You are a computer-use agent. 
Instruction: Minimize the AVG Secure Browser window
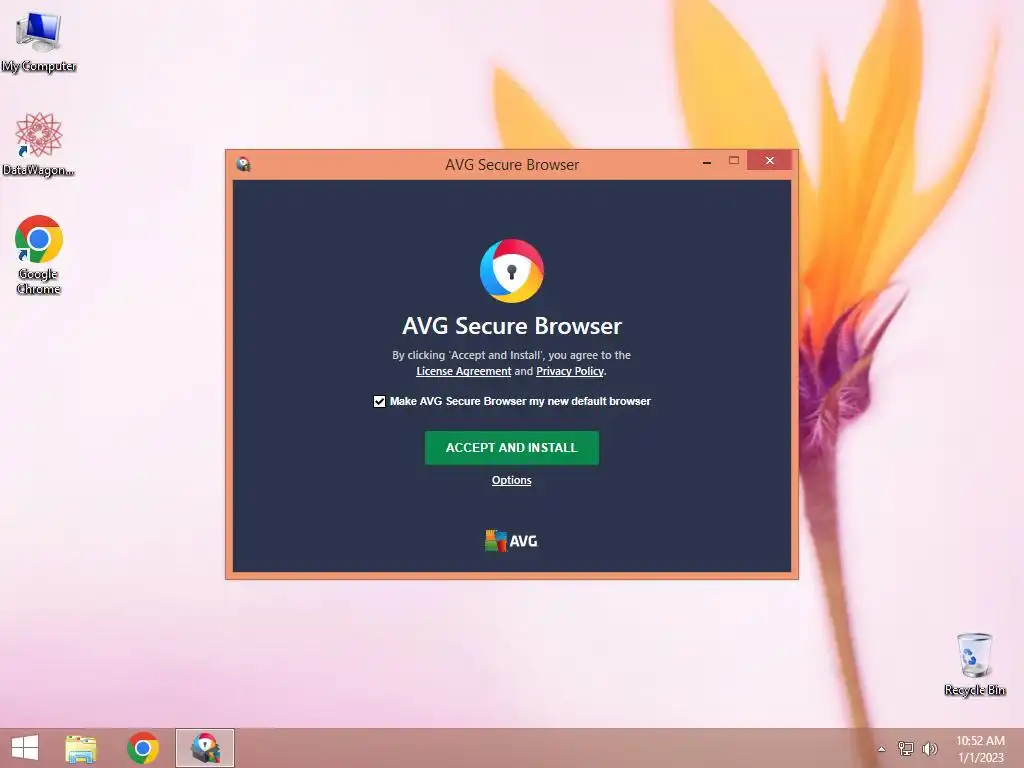(707, 161)
